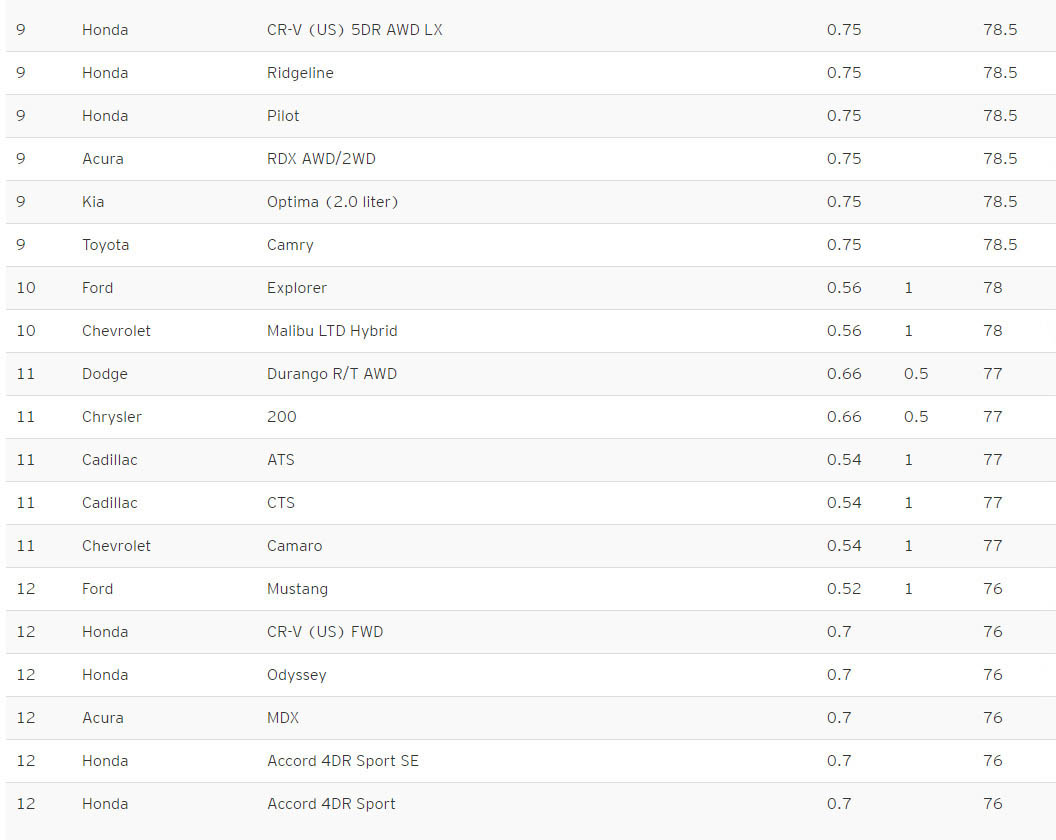Click the Toyota Camry model name
Screen dimensions: 1056x840
(x=290, y=245)
